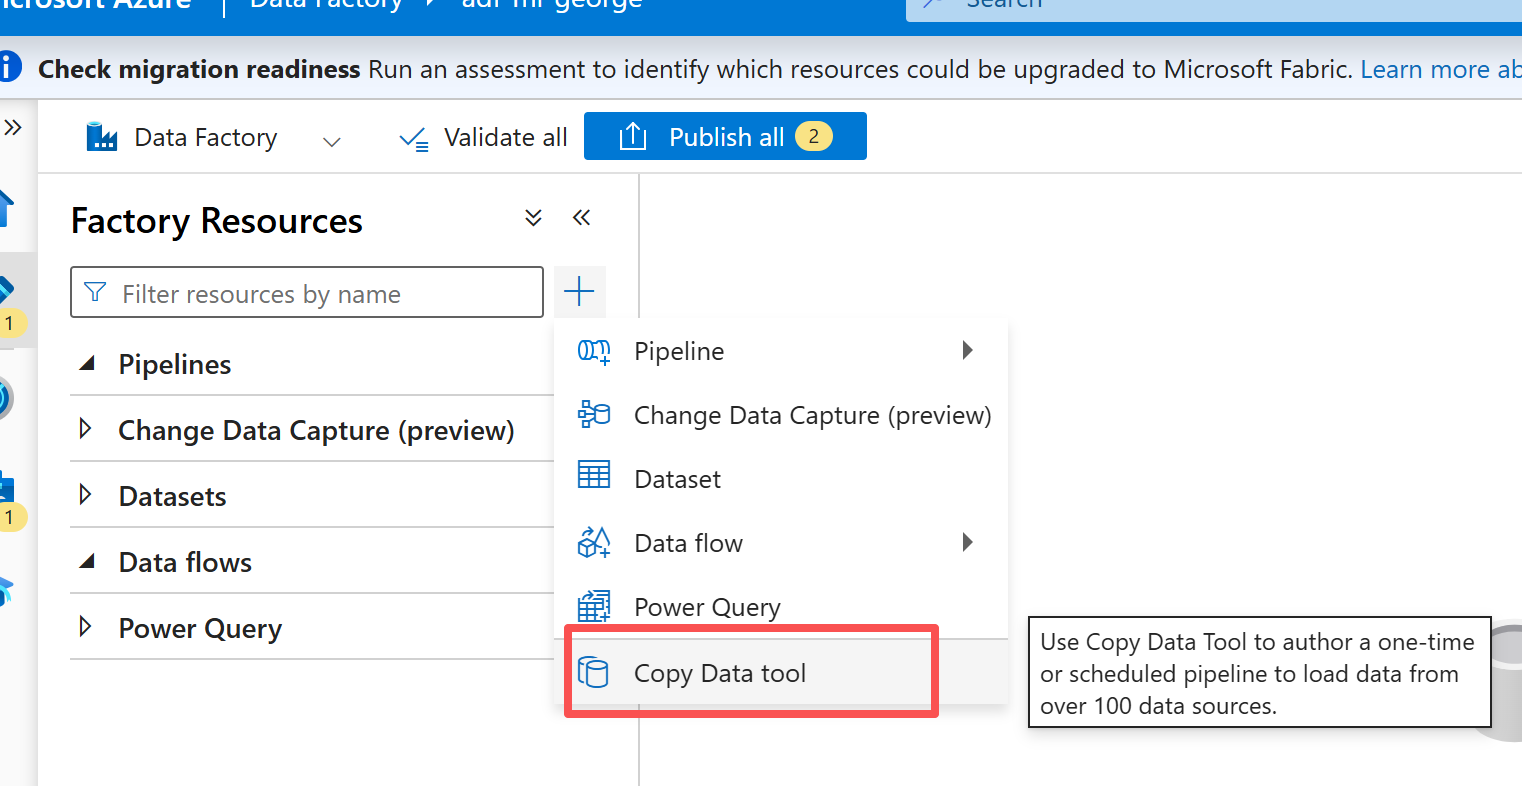Open the Author pencil icon in sidebar

[x=8, y=291]
